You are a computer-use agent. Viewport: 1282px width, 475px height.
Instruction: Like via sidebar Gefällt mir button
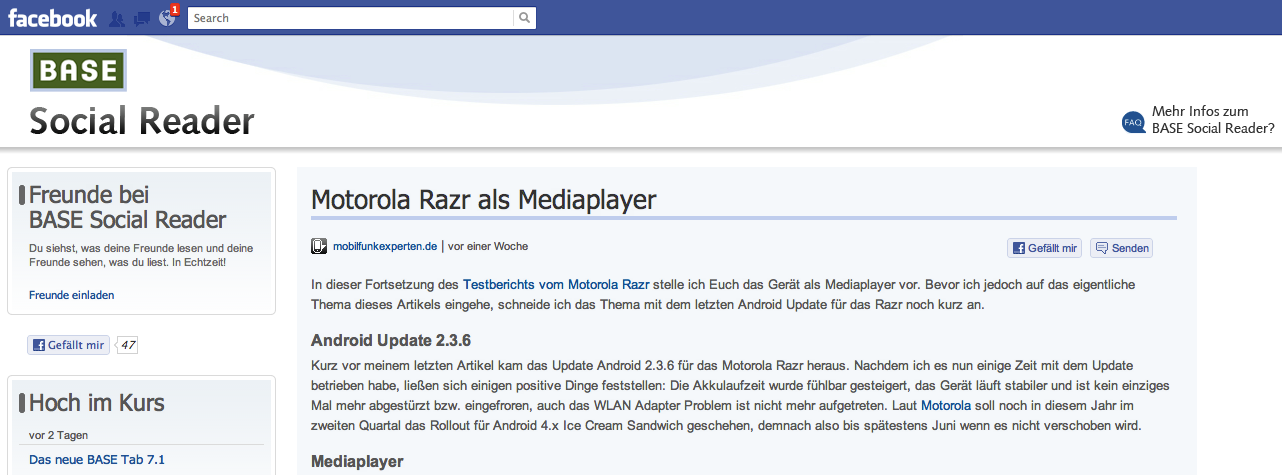pos(68,345)
